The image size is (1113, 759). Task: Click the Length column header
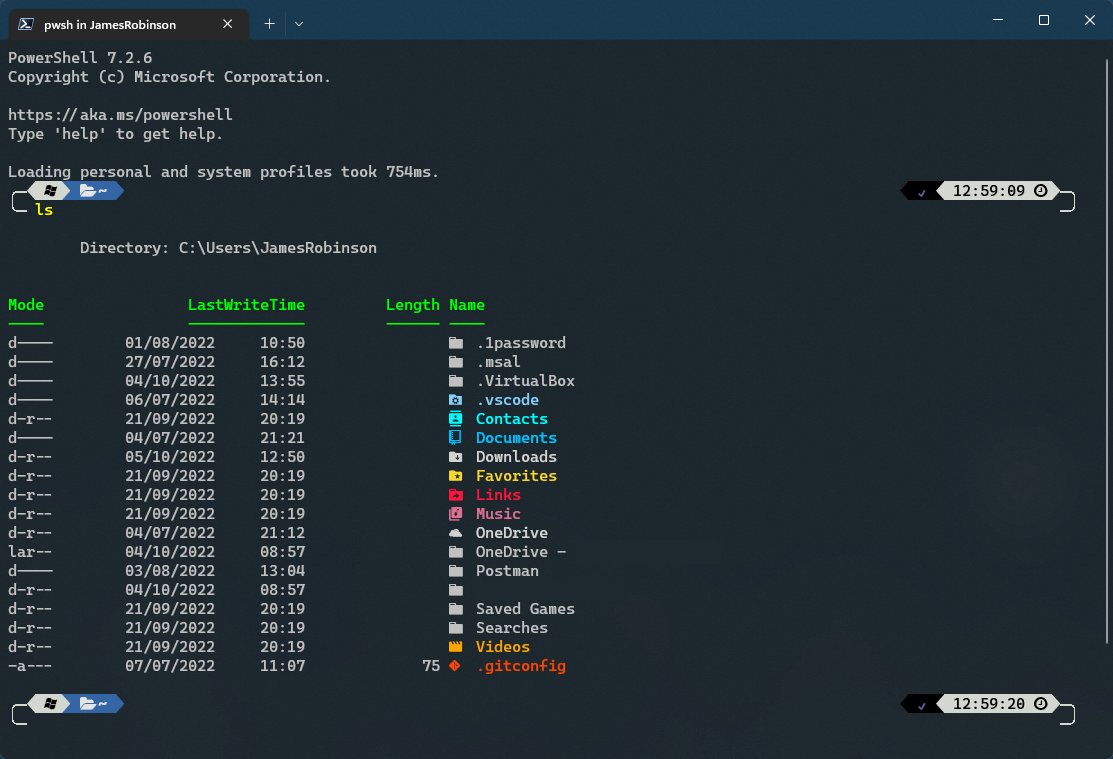pyautogui.click(x=412, y=305)
